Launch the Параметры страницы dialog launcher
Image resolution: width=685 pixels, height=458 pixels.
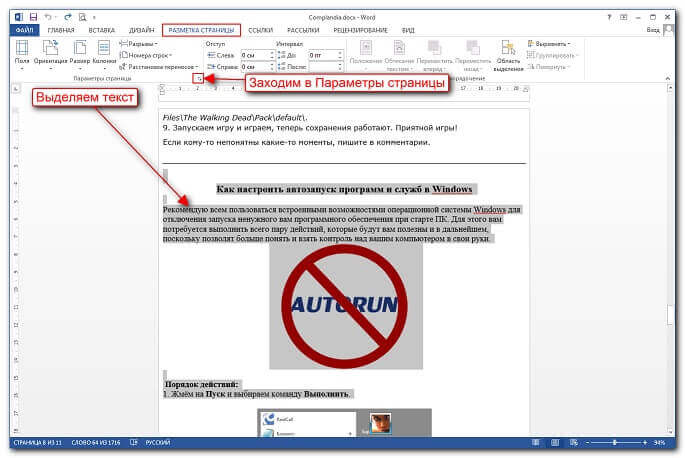(198, 79)
